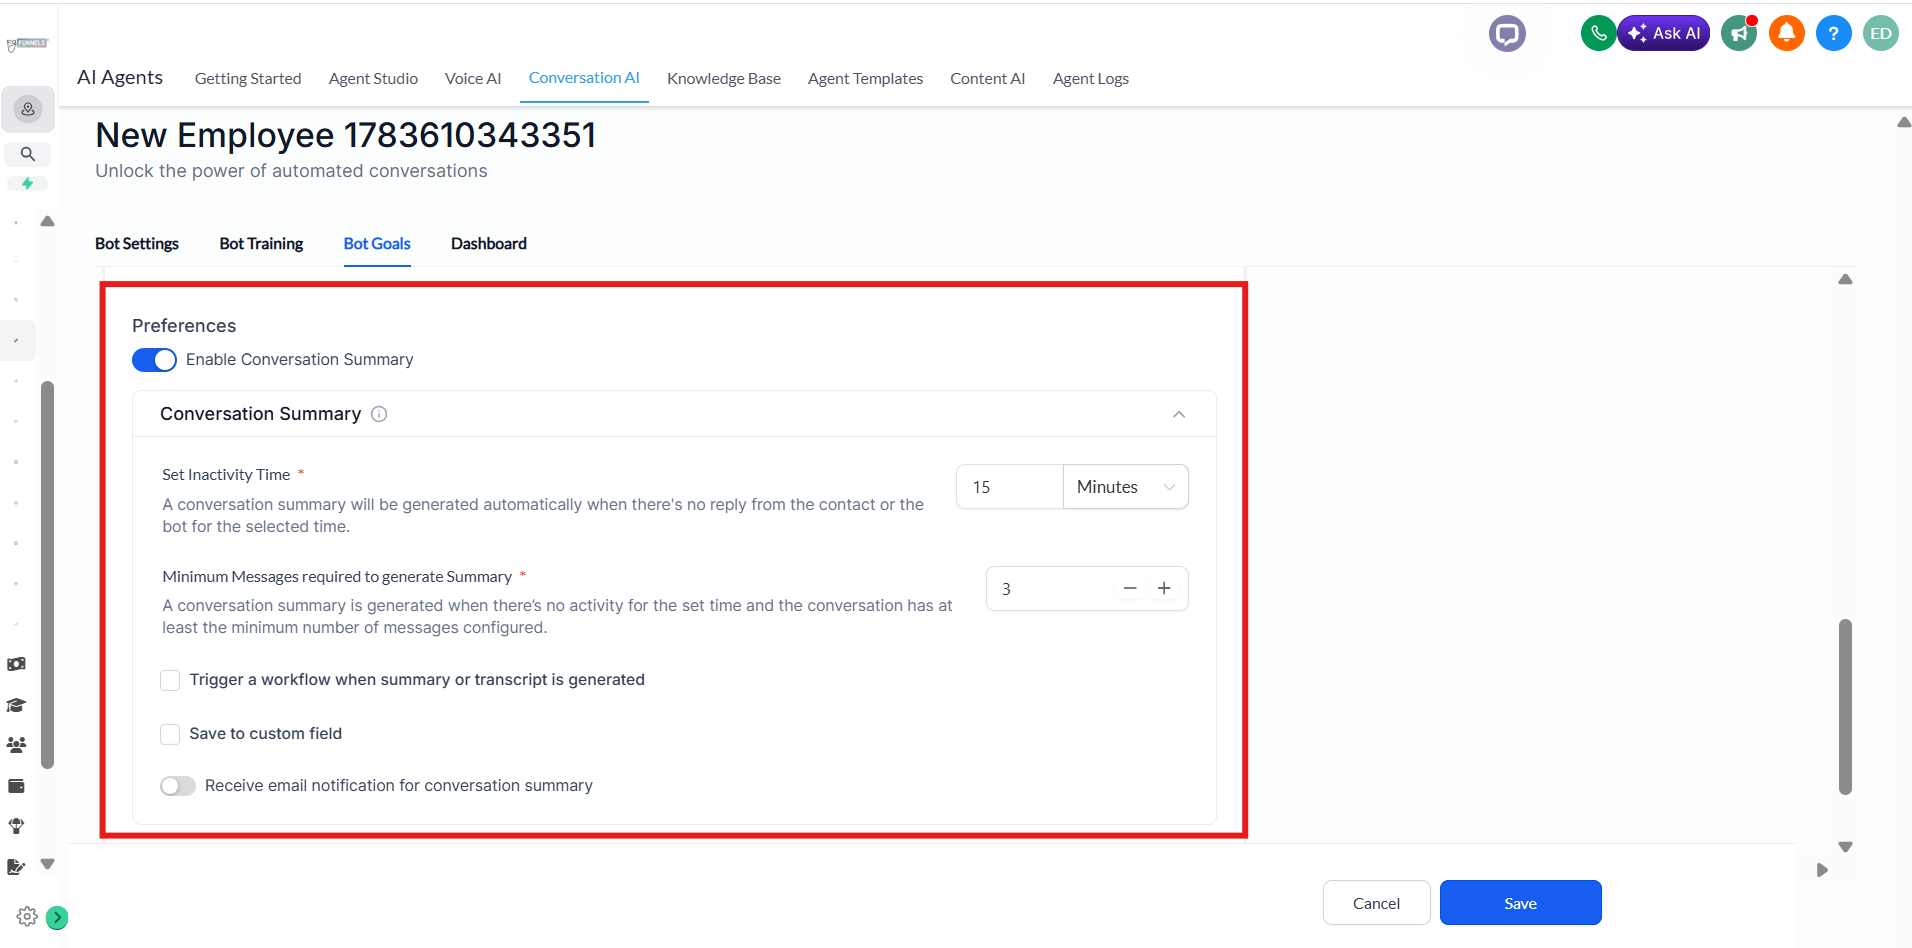Open the Agent Logs menu item

pos(1090,78)
